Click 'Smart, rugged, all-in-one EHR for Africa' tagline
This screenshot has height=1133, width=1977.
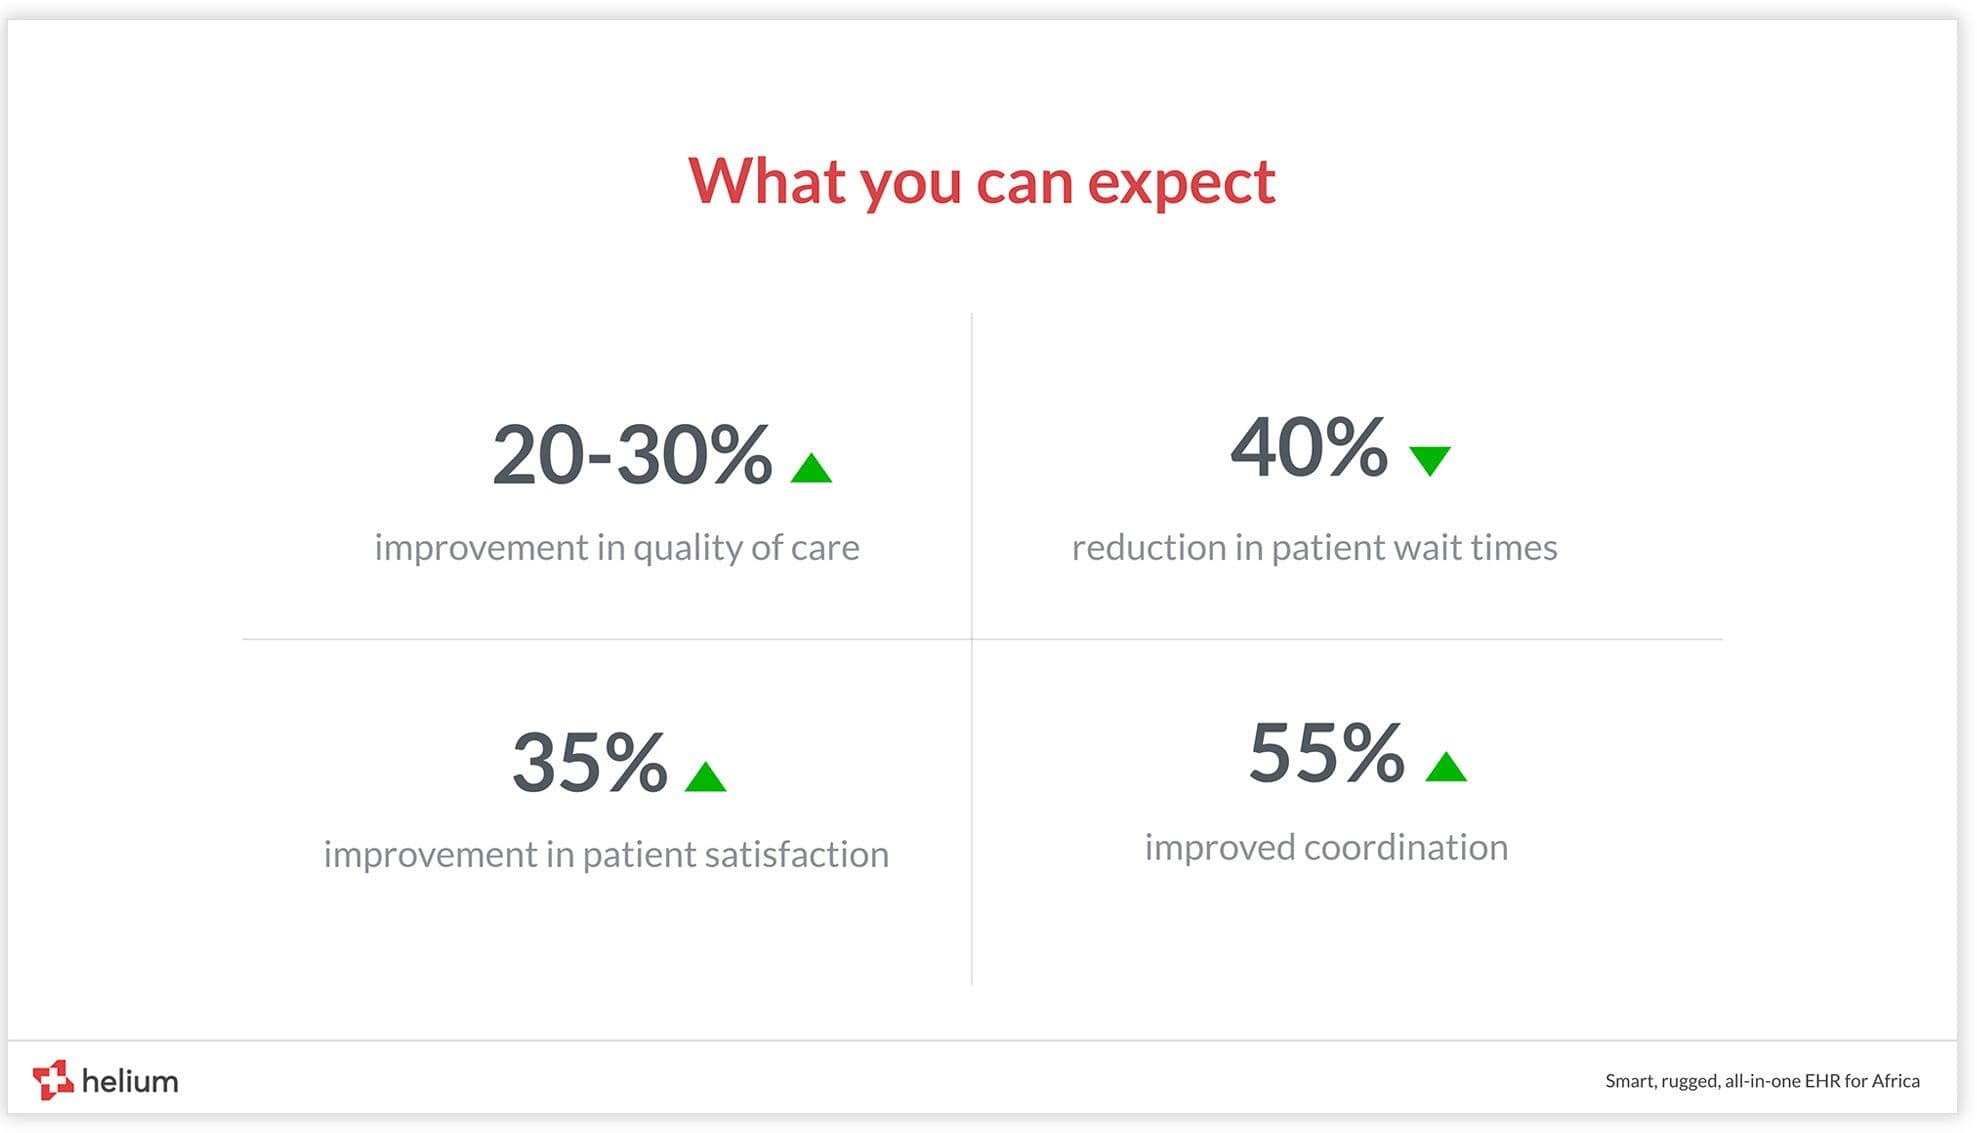coord(1762,1081)
